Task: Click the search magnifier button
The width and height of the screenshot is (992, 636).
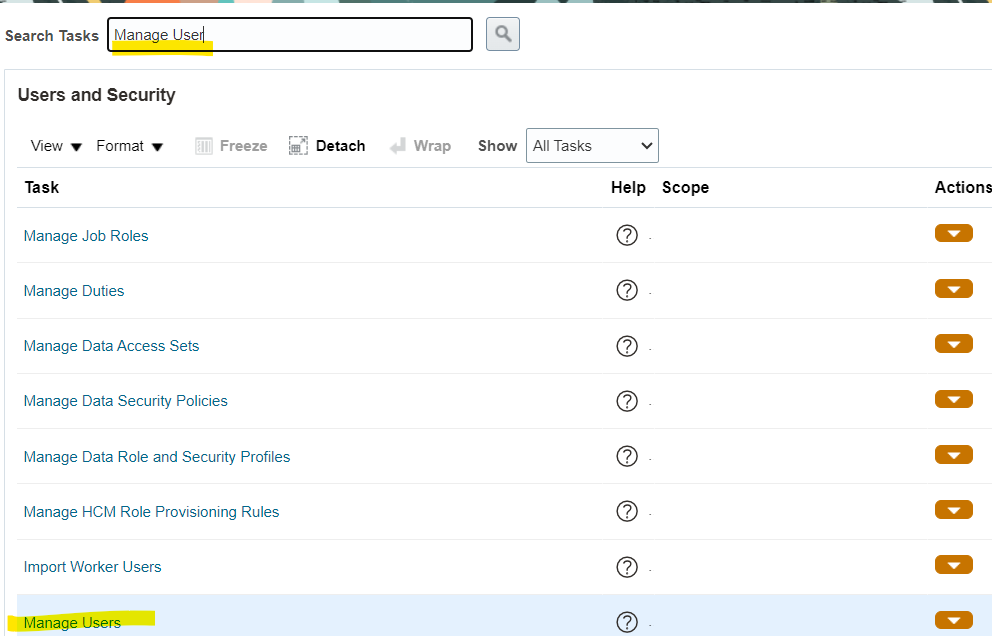Action: click(x=502, y=34)
